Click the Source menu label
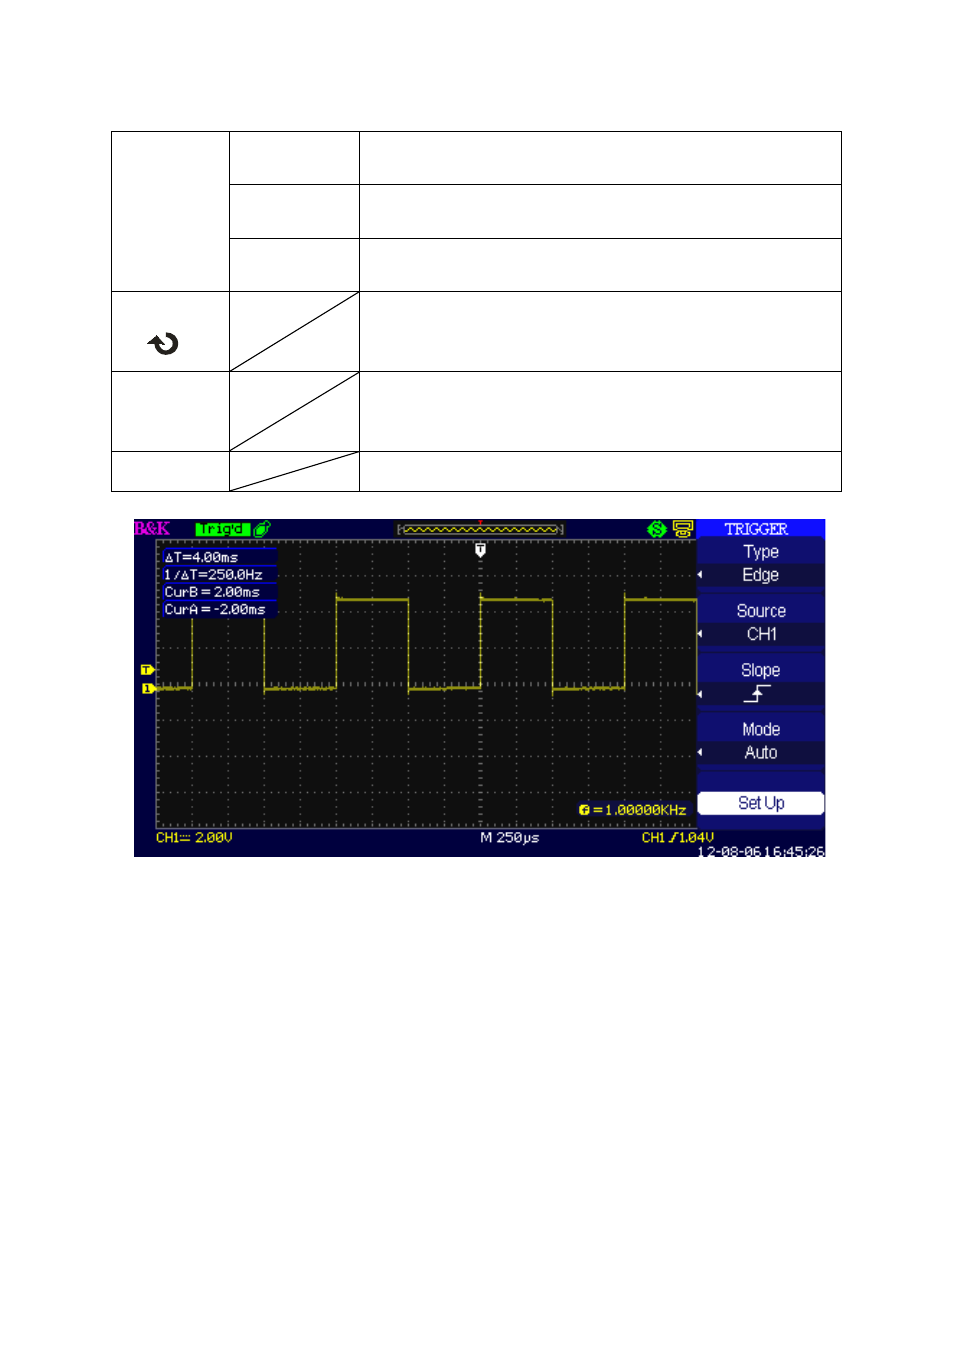Viewport: 953px width, 1352px height. pos(761,611)
